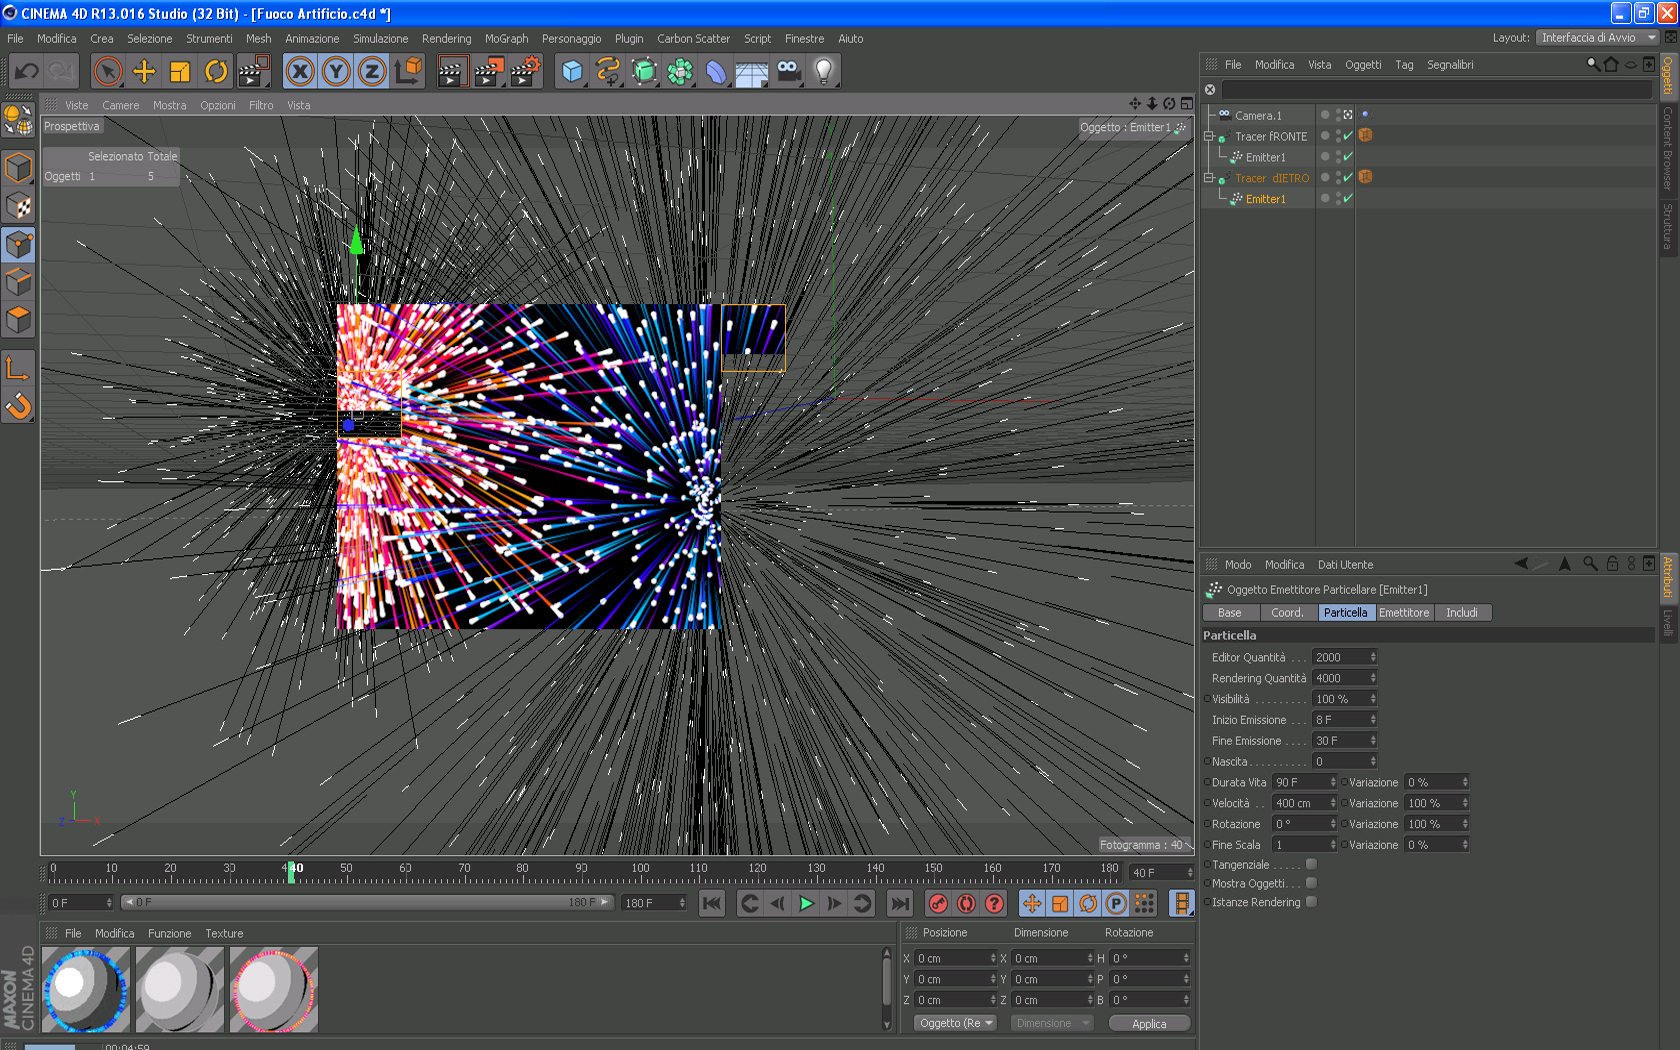Toggle the X axis lock

[x=300, y=71]
